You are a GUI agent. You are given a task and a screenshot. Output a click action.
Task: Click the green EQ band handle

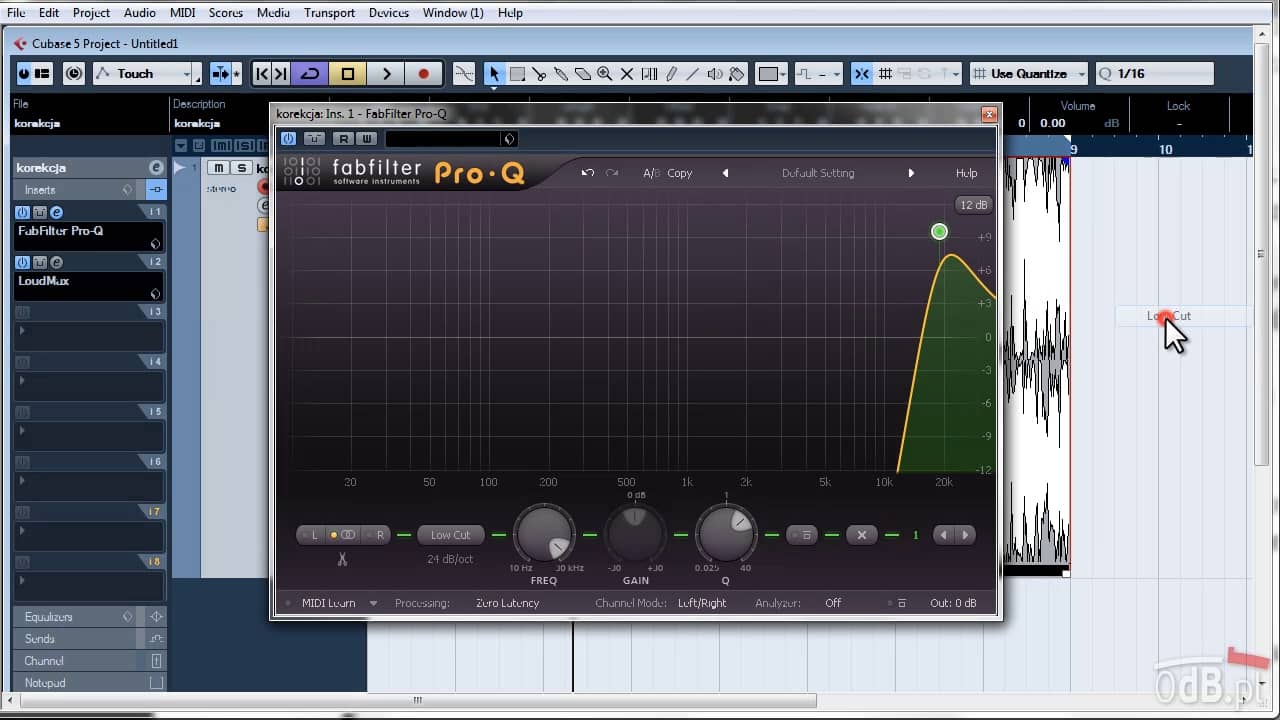939,232
